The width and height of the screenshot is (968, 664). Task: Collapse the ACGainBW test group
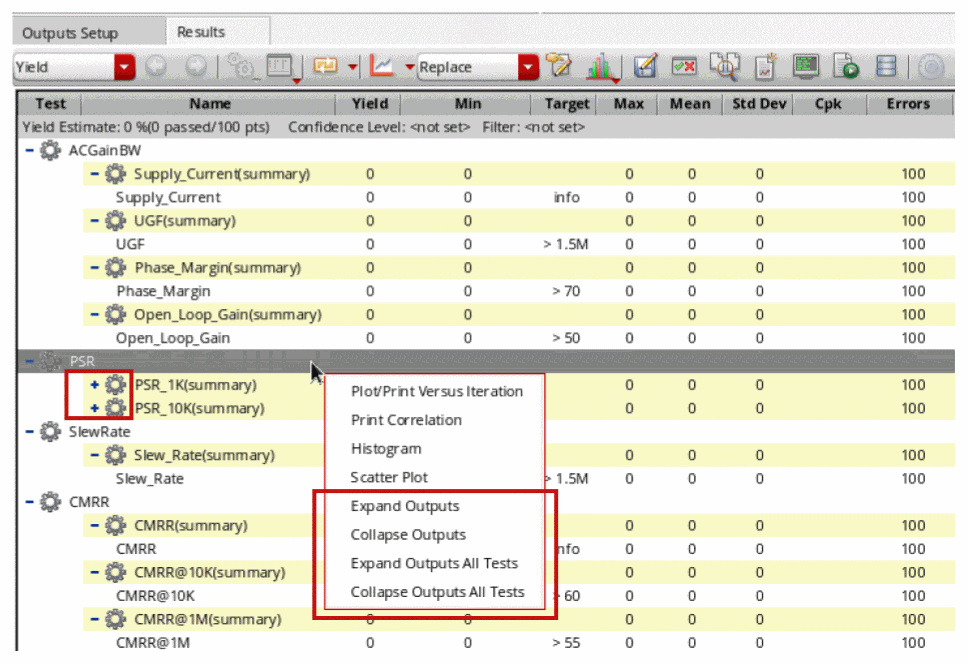(x=30, y=150)
